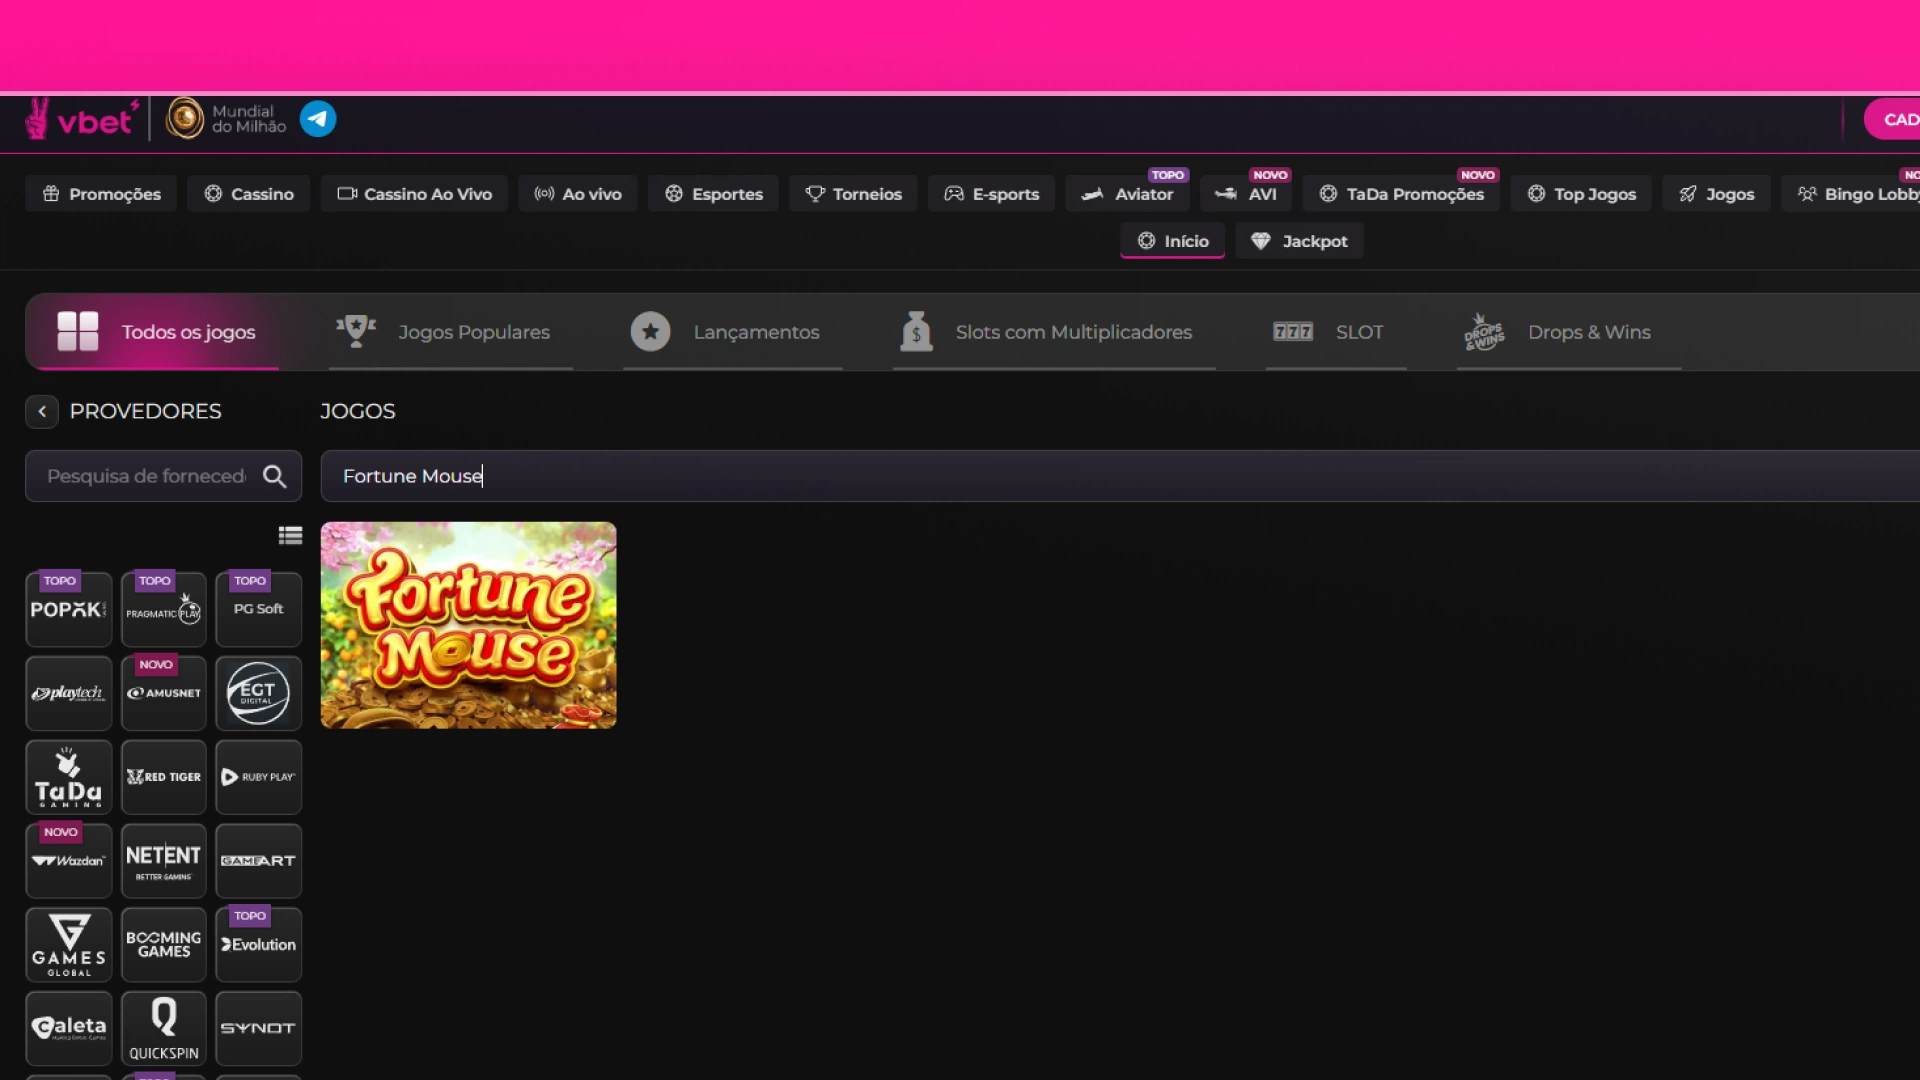Select the PopOK provider tile
Image resolution: width=1920 pixels, height=1080 pixels.
[x=68, y=609]
